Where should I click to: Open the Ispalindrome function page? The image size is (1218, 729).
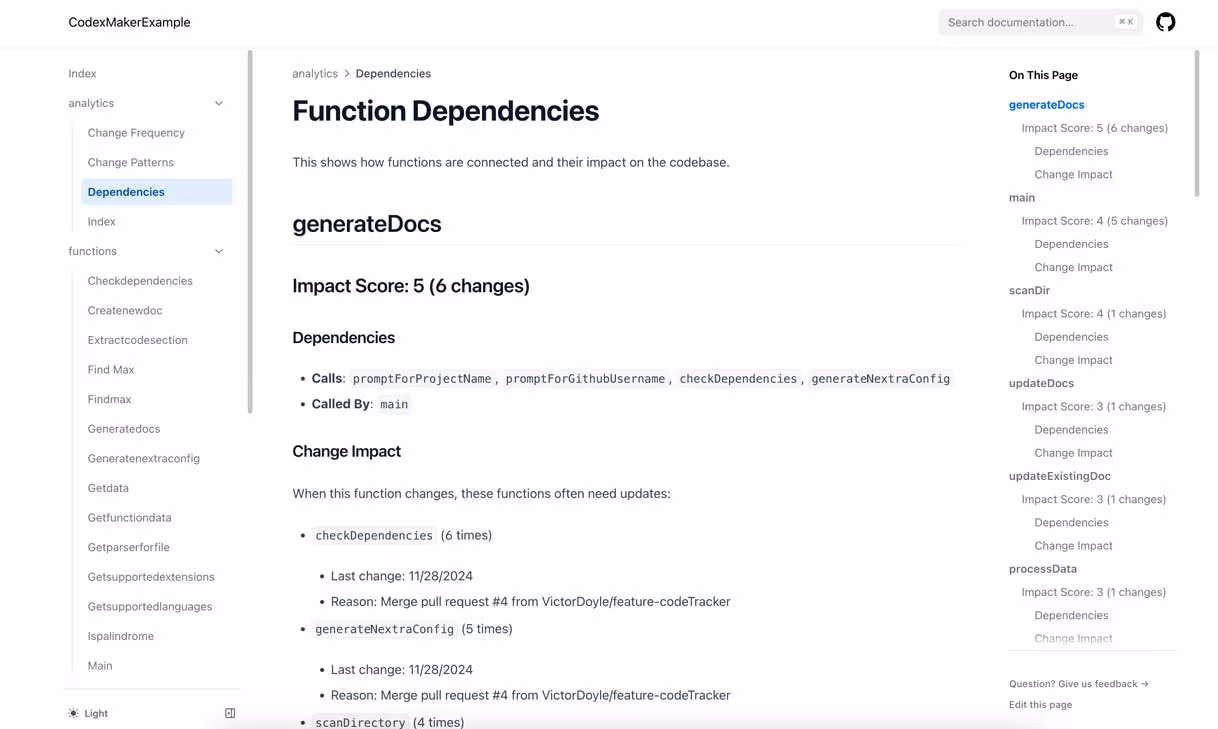120,635
